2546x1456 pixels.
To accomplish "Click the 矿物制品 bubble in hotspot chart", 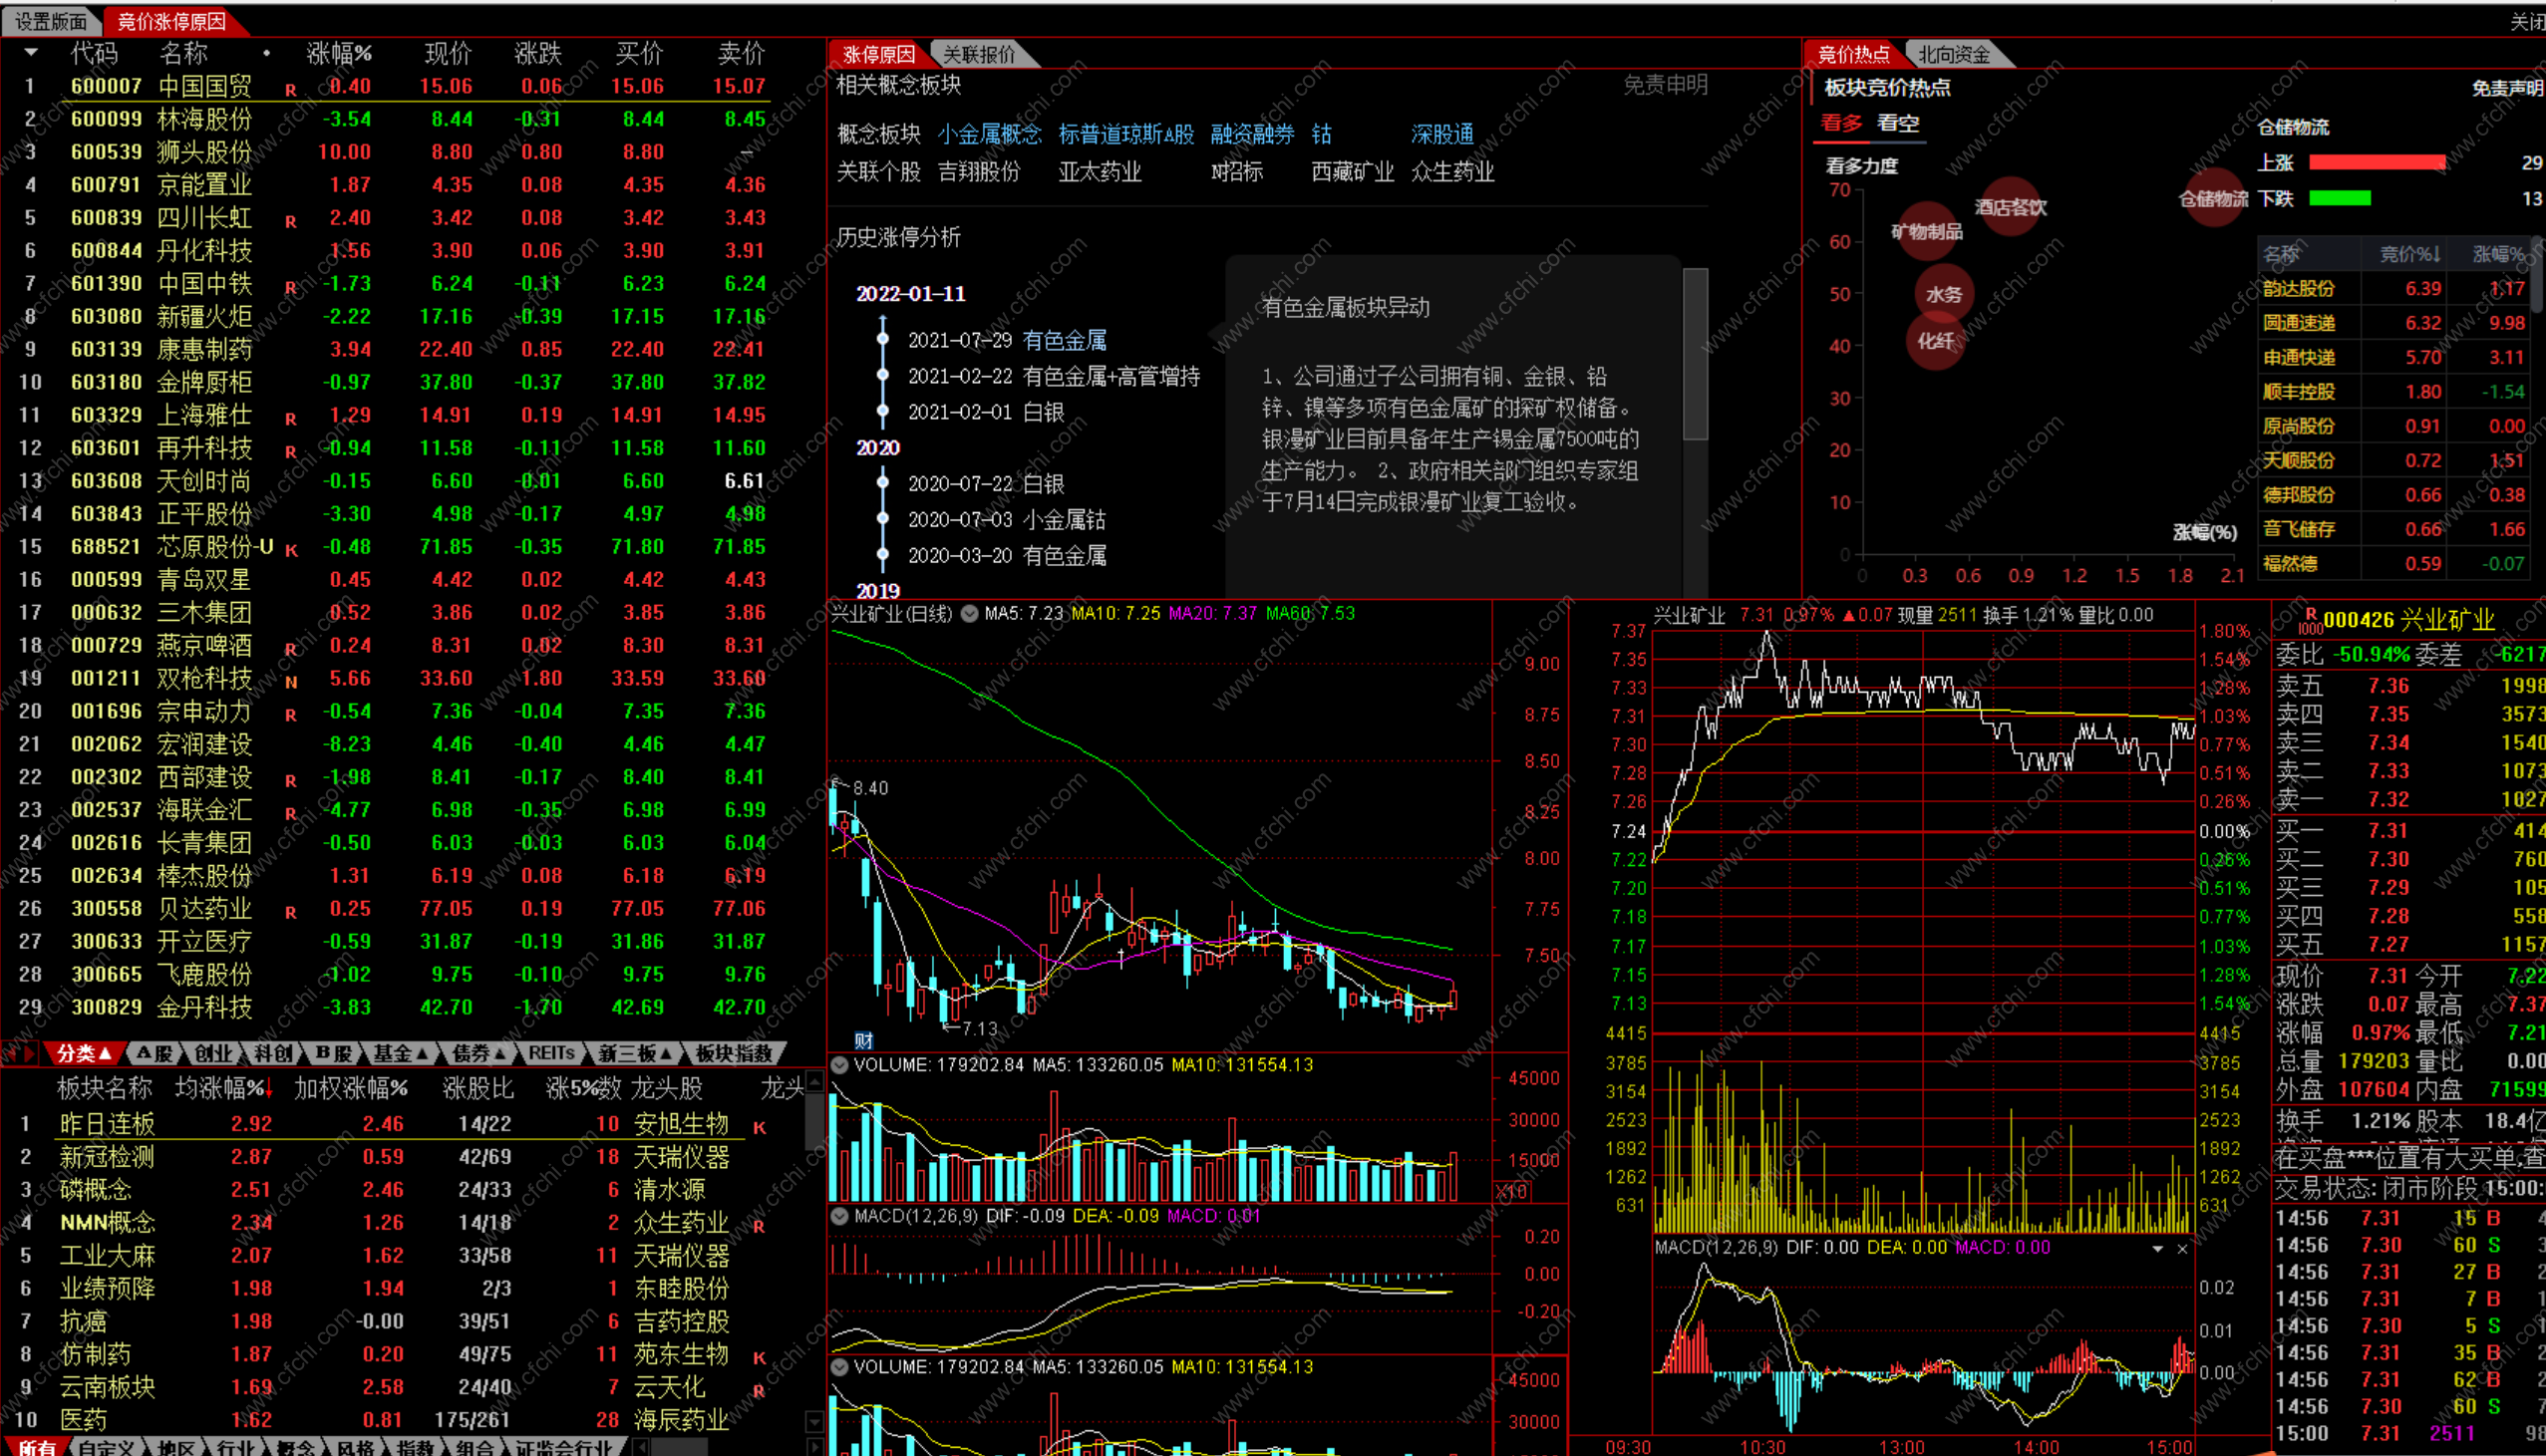I will [1926, 232].
